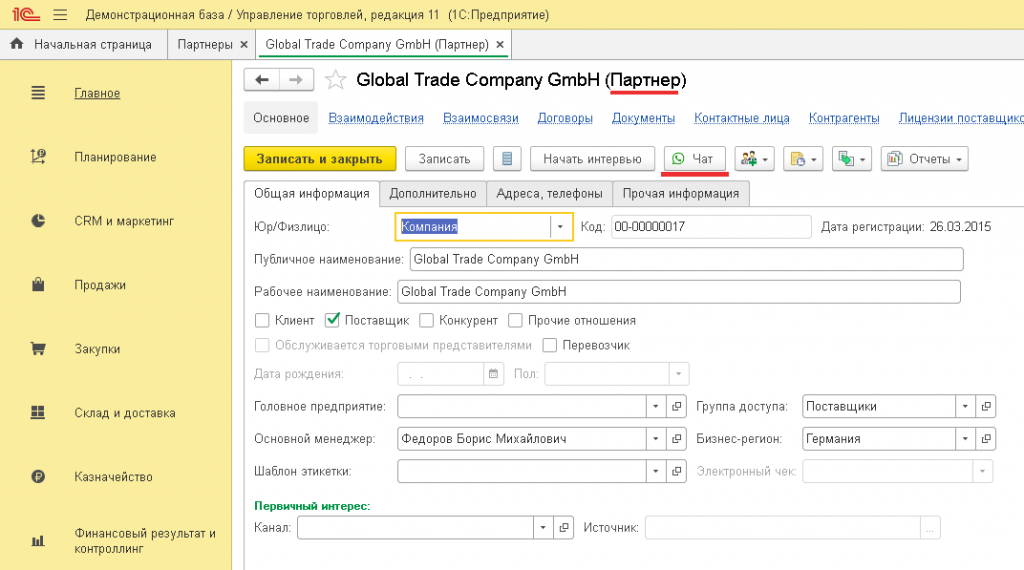Expand the Шаблон этикетки dropdown arrow
This screenshot has height=570, width=1024.
click(656, 471)
